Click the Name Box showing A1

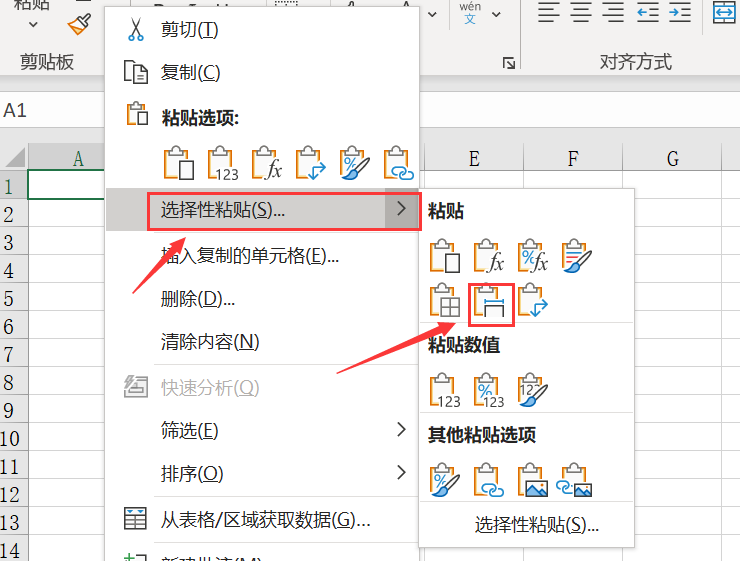pos(52,110)
